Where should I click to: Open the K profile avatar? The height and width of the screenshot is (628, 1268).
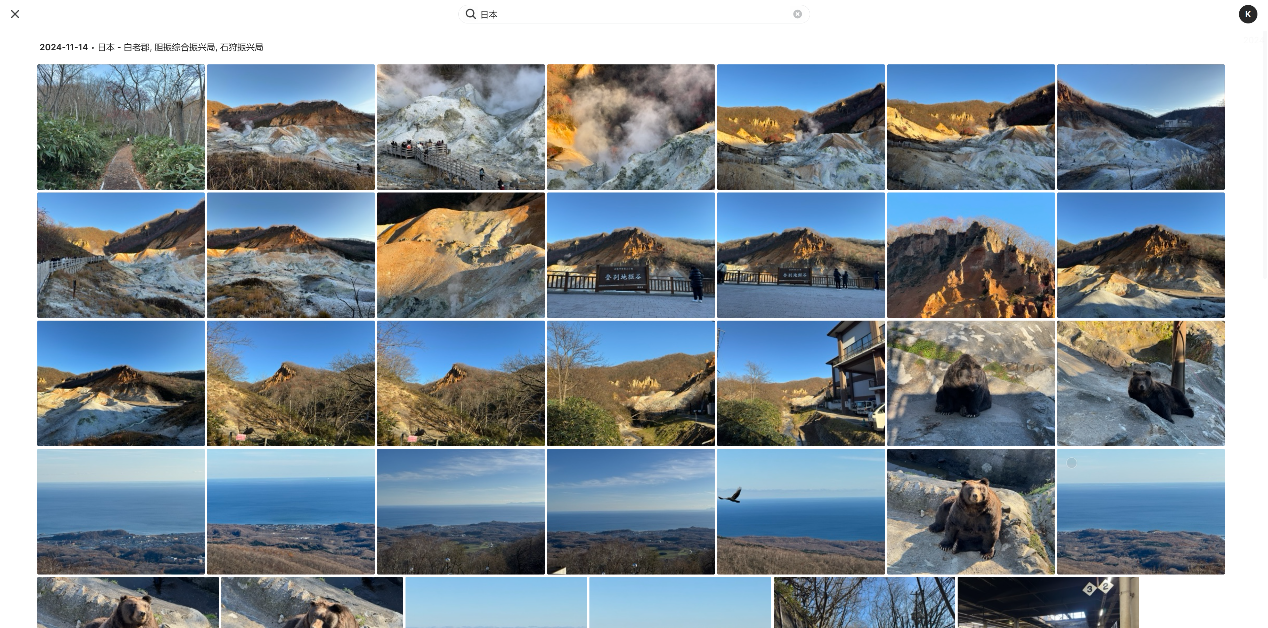point(1247,14)
